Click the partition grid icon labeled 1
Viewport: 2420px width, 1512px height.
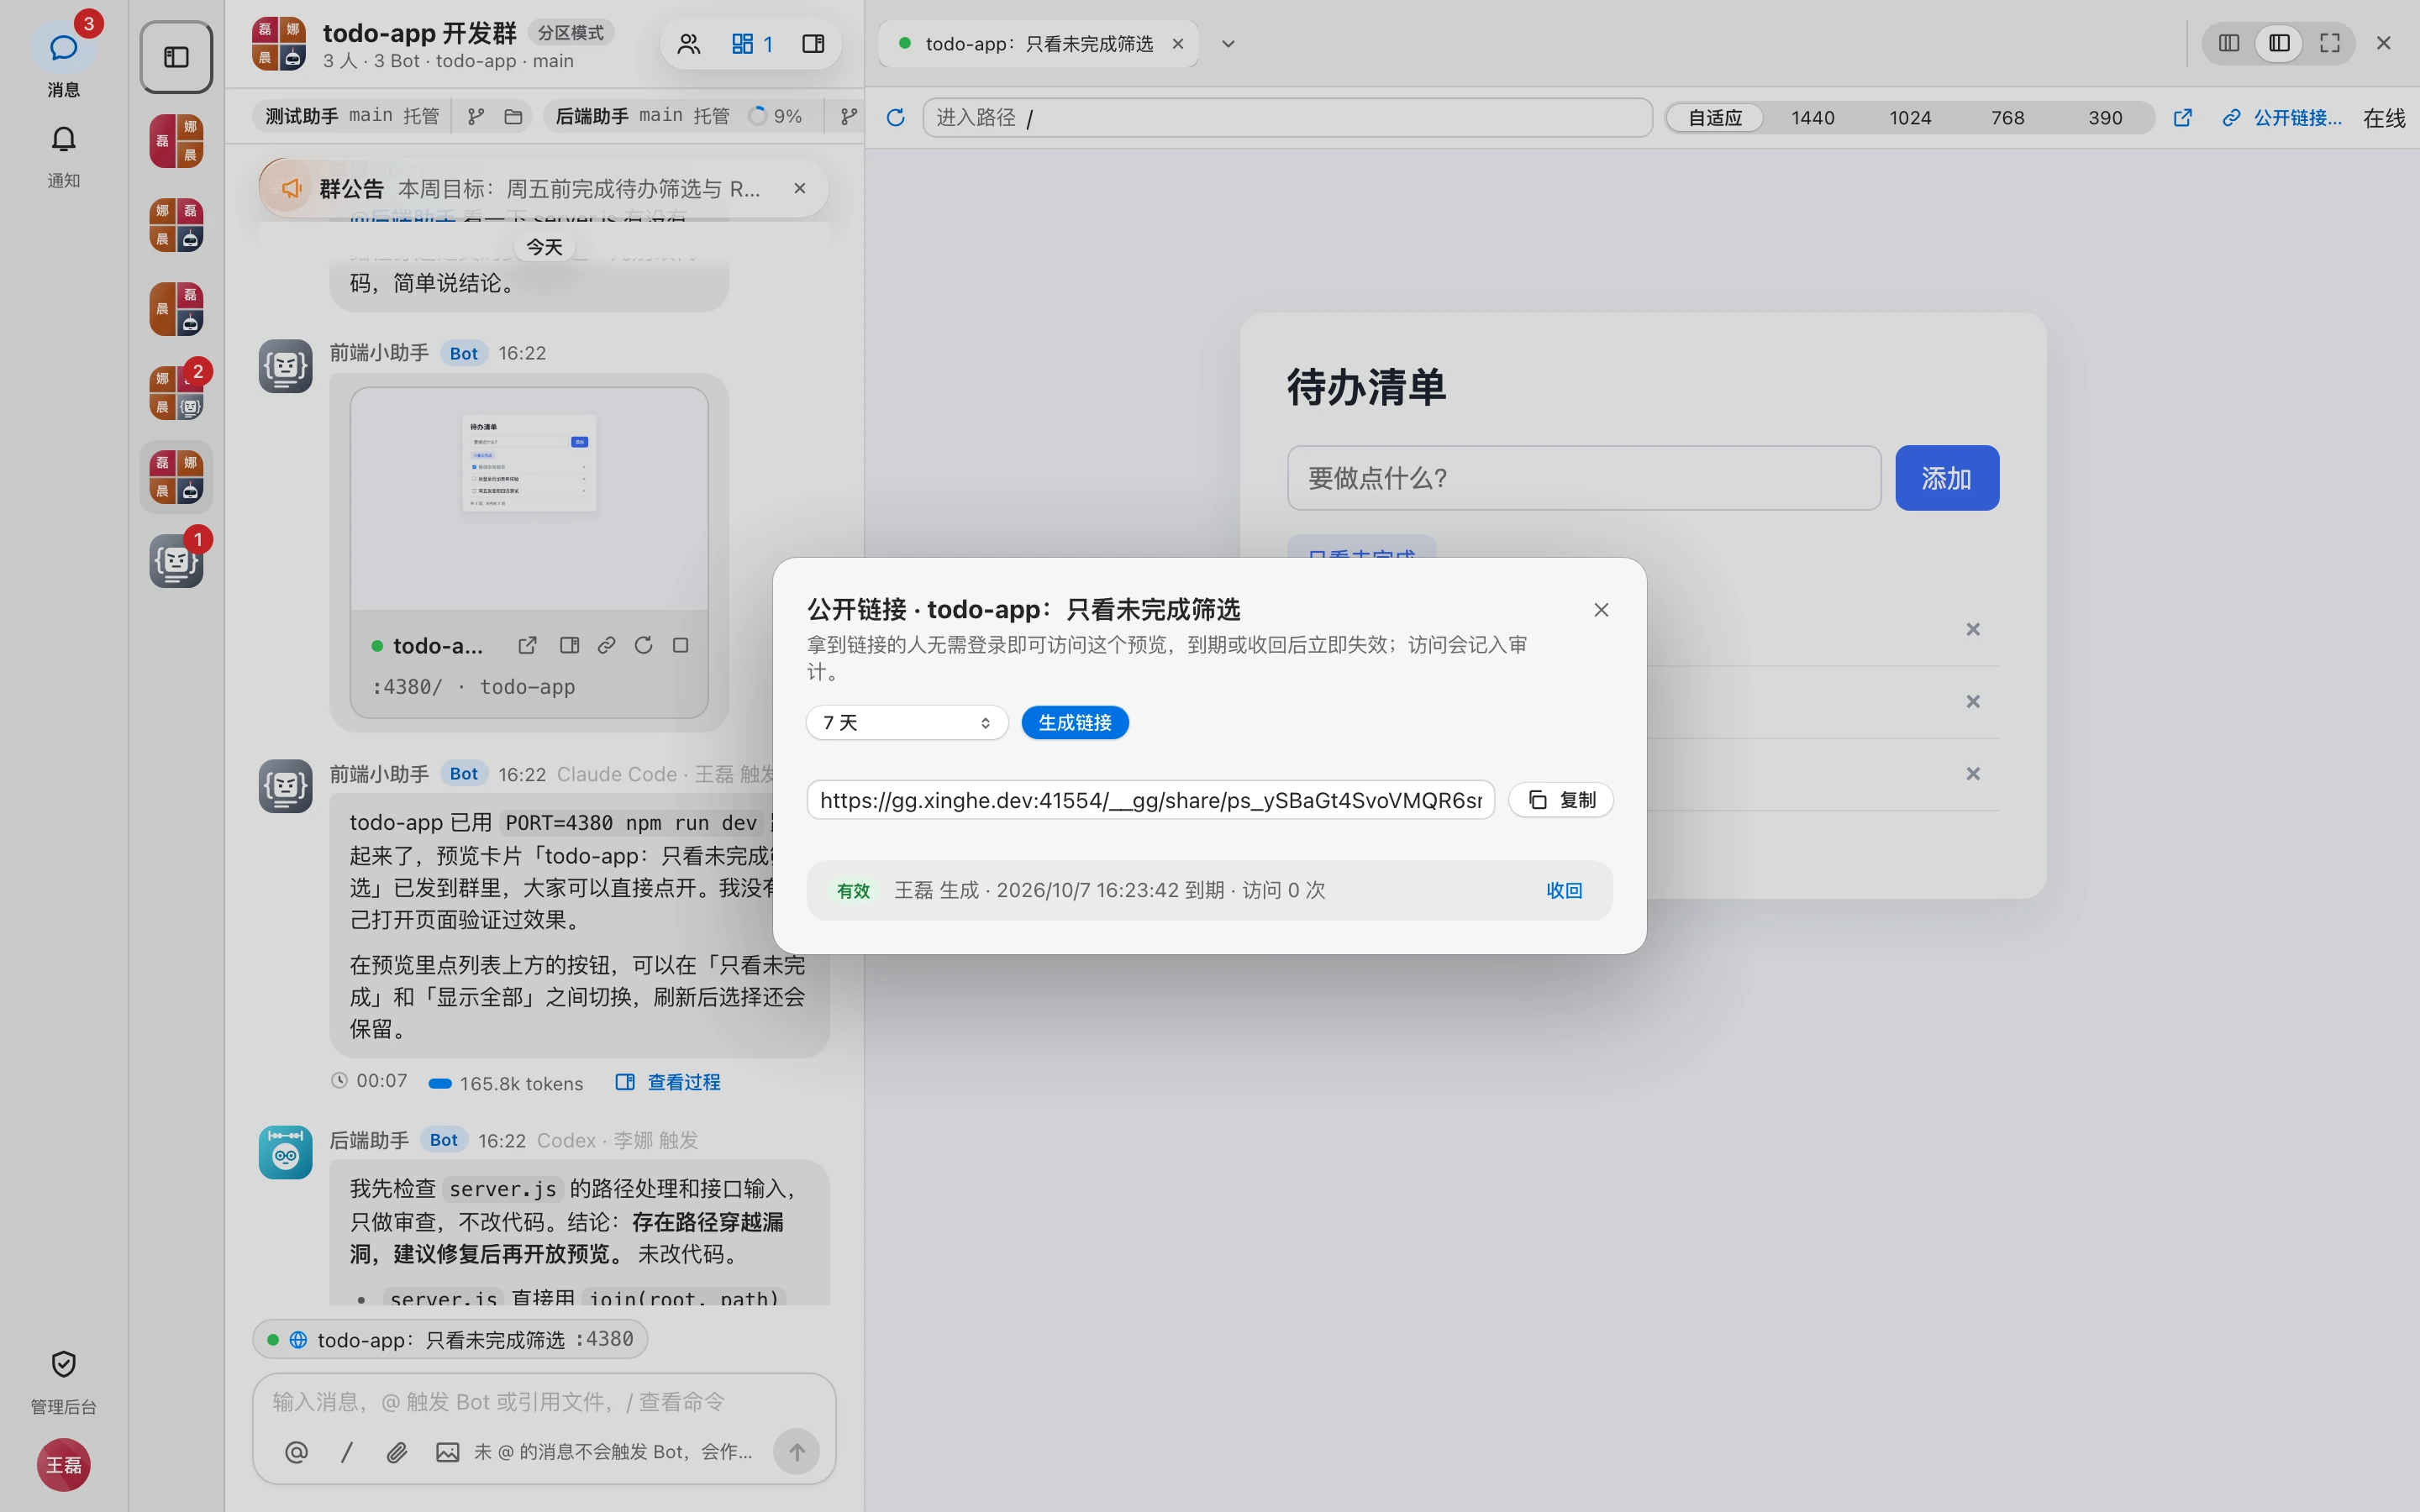(x=752, y=44)
